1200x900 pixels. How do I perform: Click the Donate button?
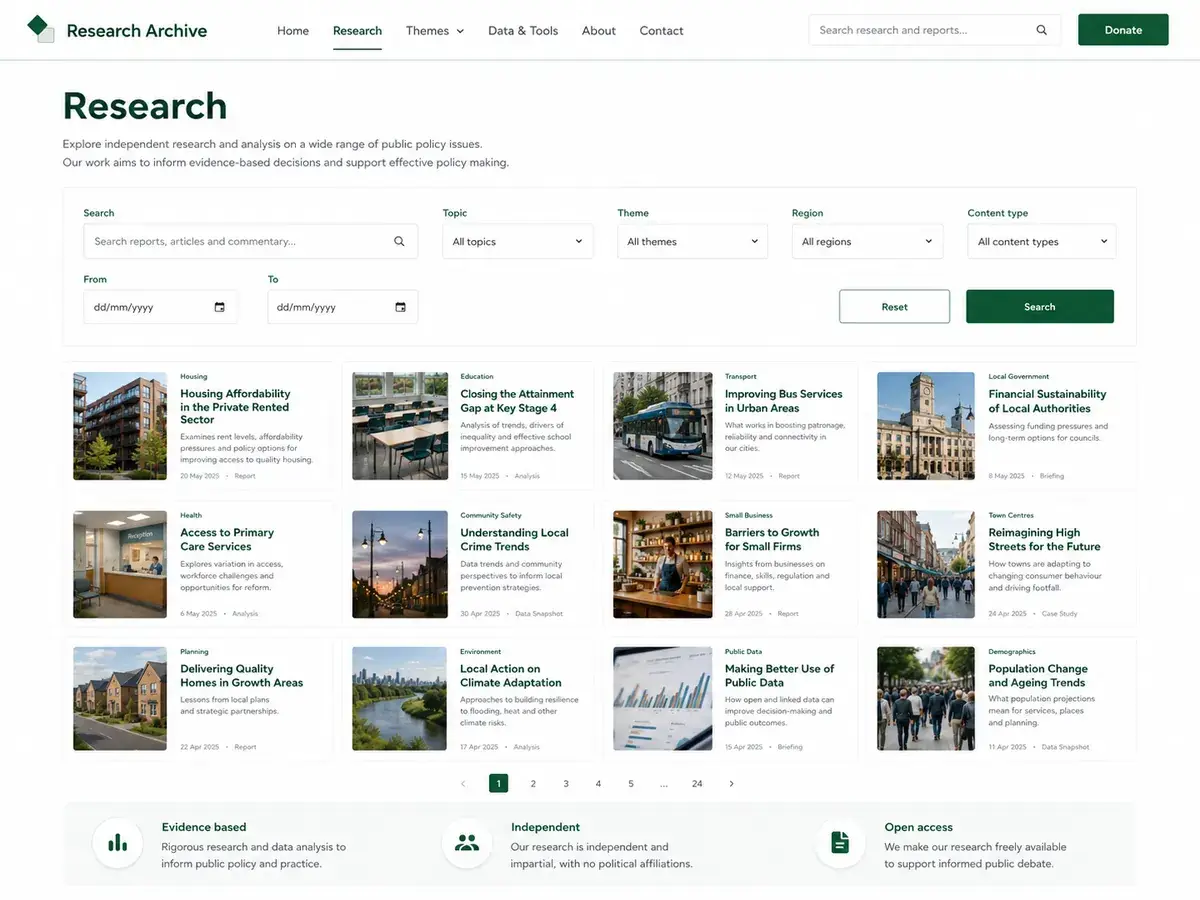pyautogui.click(x=1123, y=30)
